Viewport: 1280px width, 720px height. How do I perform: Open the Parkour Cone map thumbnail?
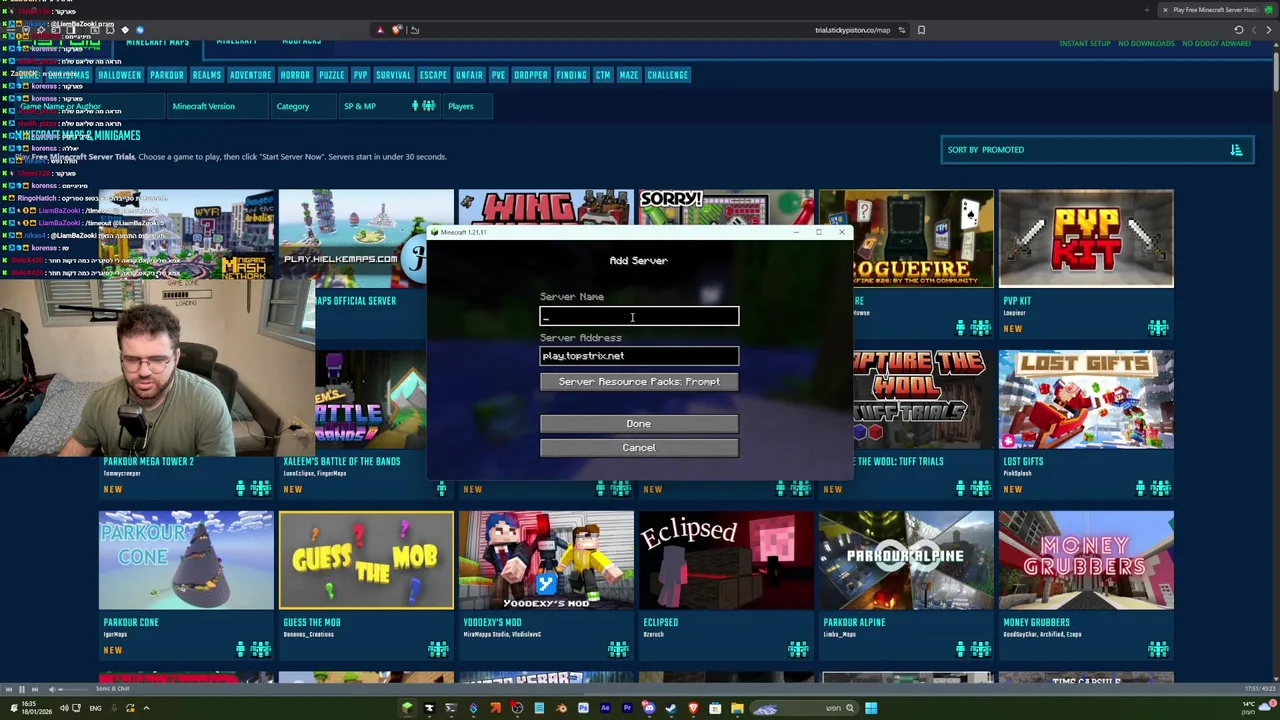186,560
